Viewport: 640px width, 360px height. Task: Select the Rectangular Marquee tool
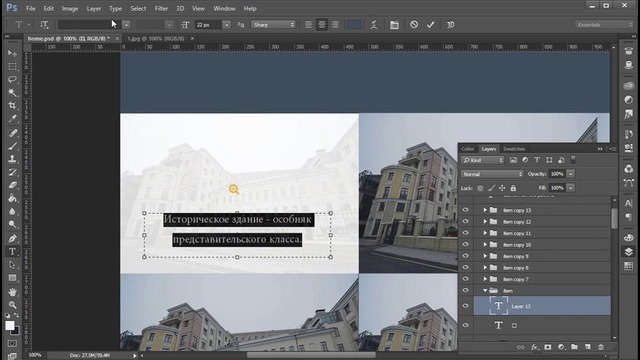pos(12,66)
